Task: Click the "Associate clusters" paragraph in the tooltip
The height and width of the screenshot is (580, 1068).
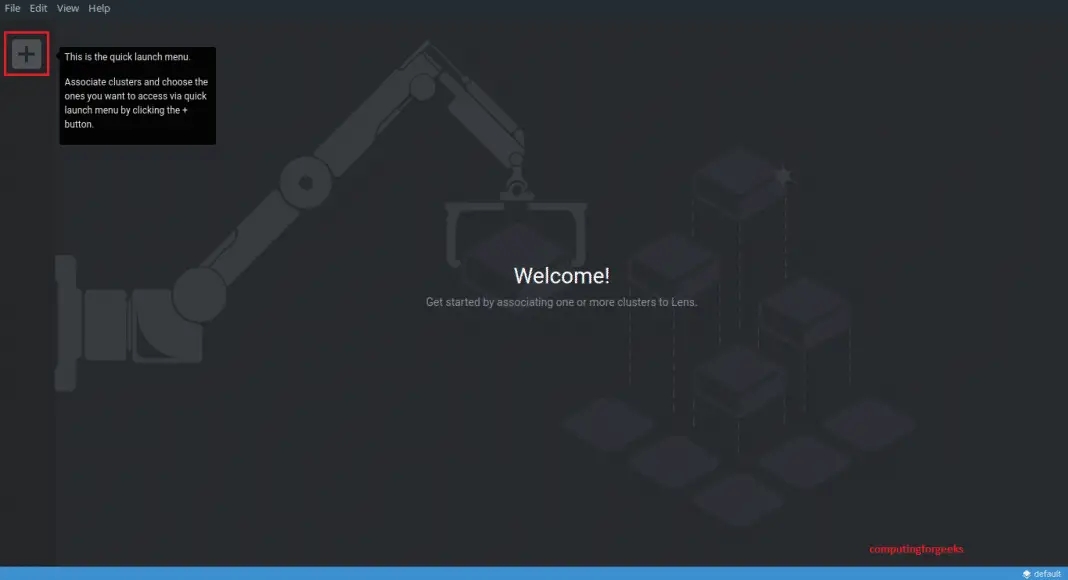Action: pos(136,103)
